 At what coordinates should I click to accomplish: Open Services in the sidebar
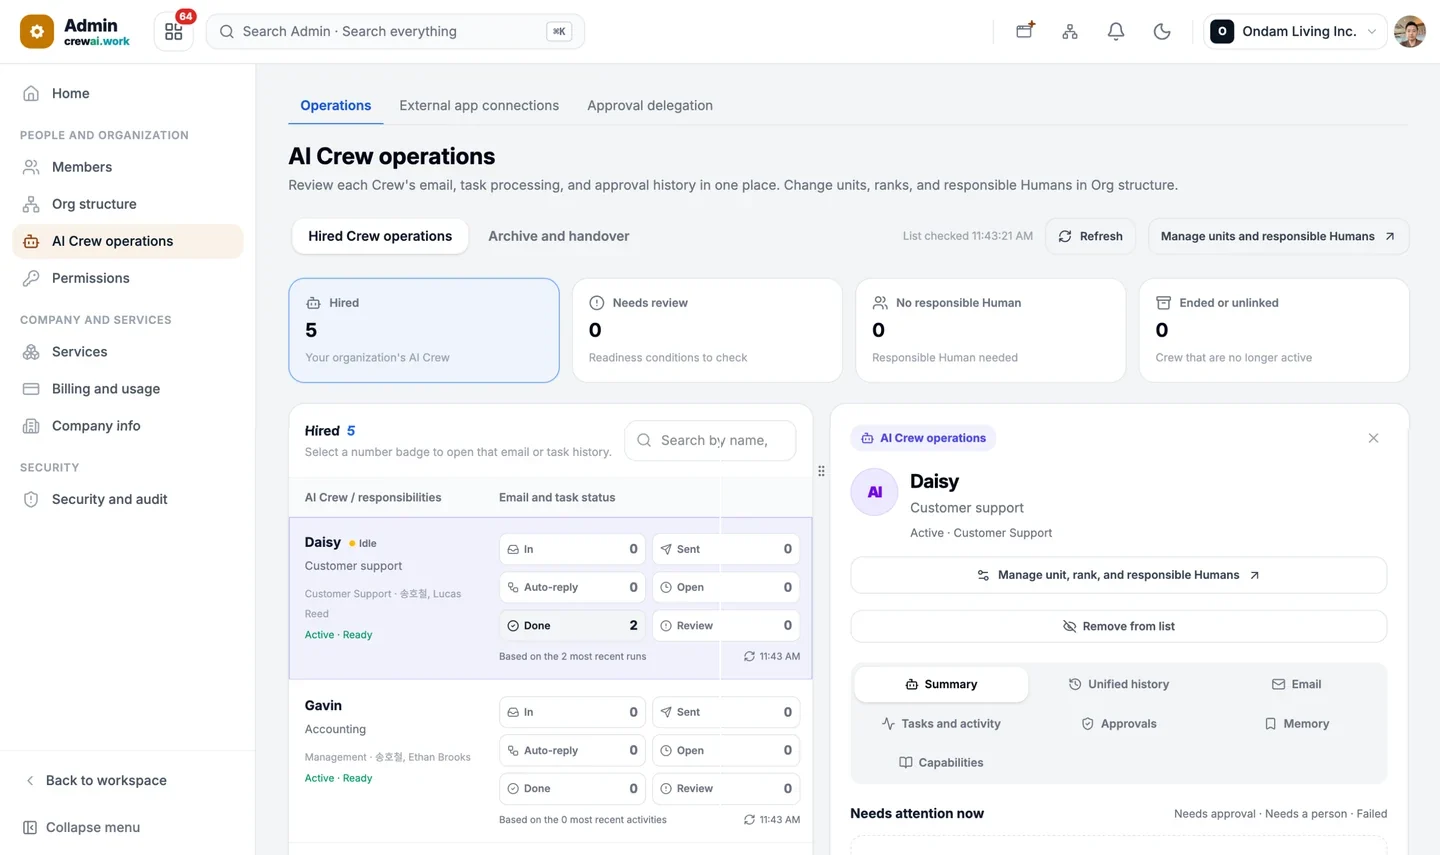click(x=128, y=352)
